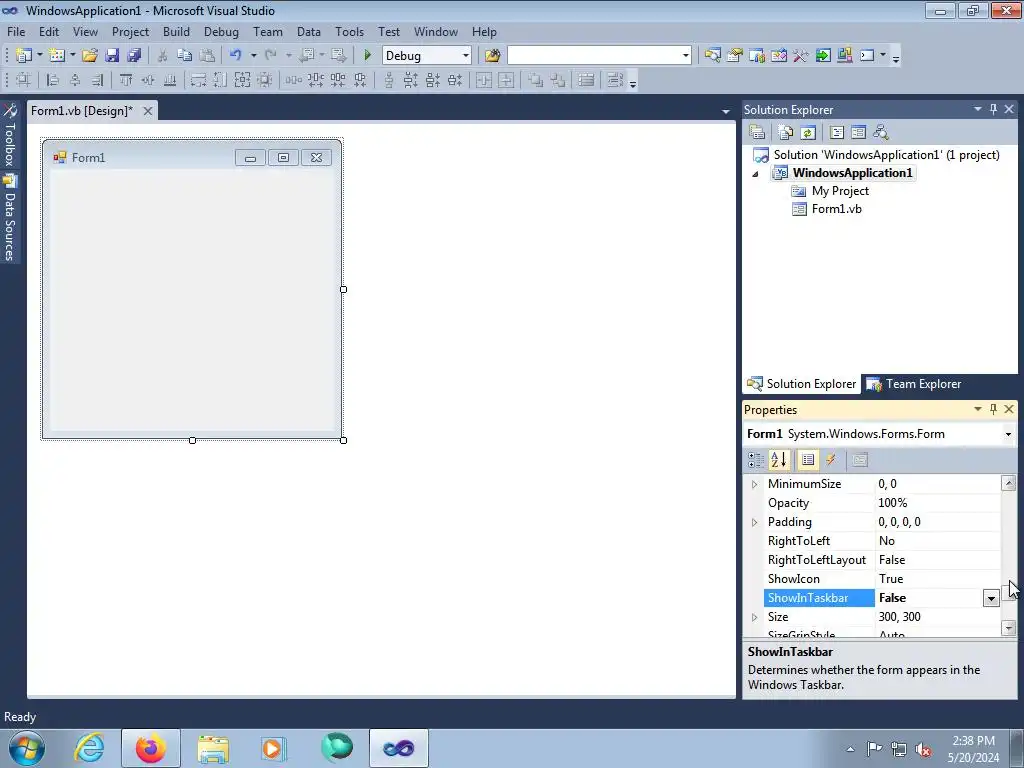Pin or unpin the Solution Explorer panel
The width and height of the screenshot is (1024, 768).
[x=993, y=109]
